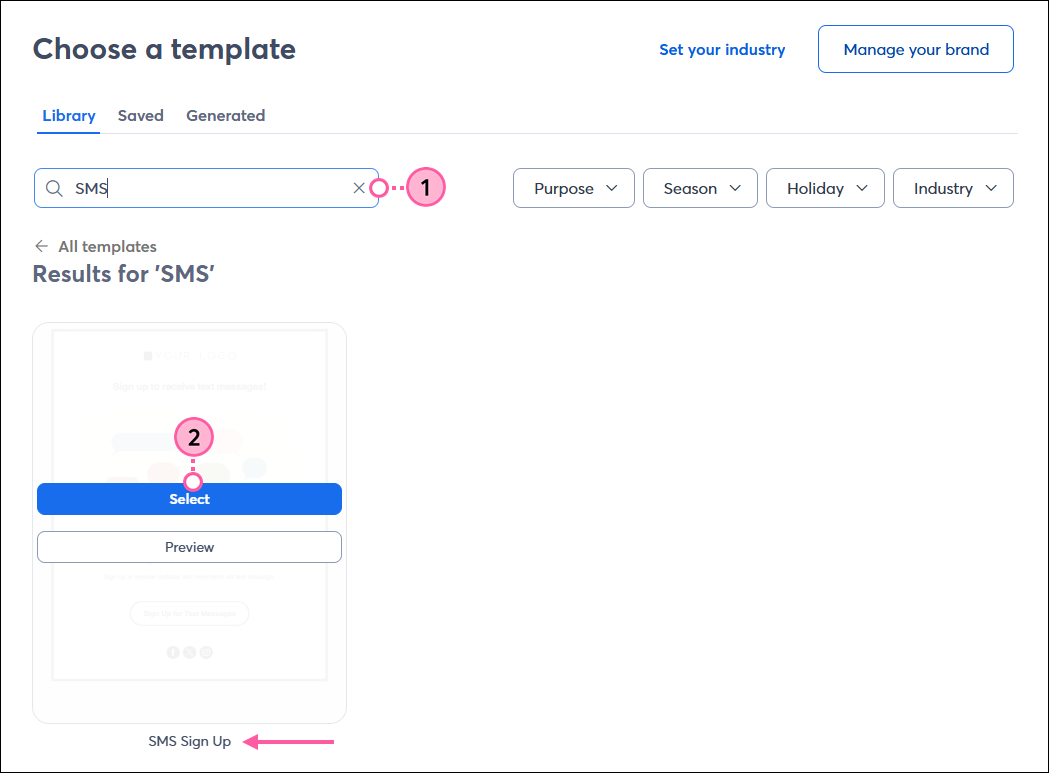Click the Holiday dropdown chevron icon

pyautogui.click(x=861, y=188)
